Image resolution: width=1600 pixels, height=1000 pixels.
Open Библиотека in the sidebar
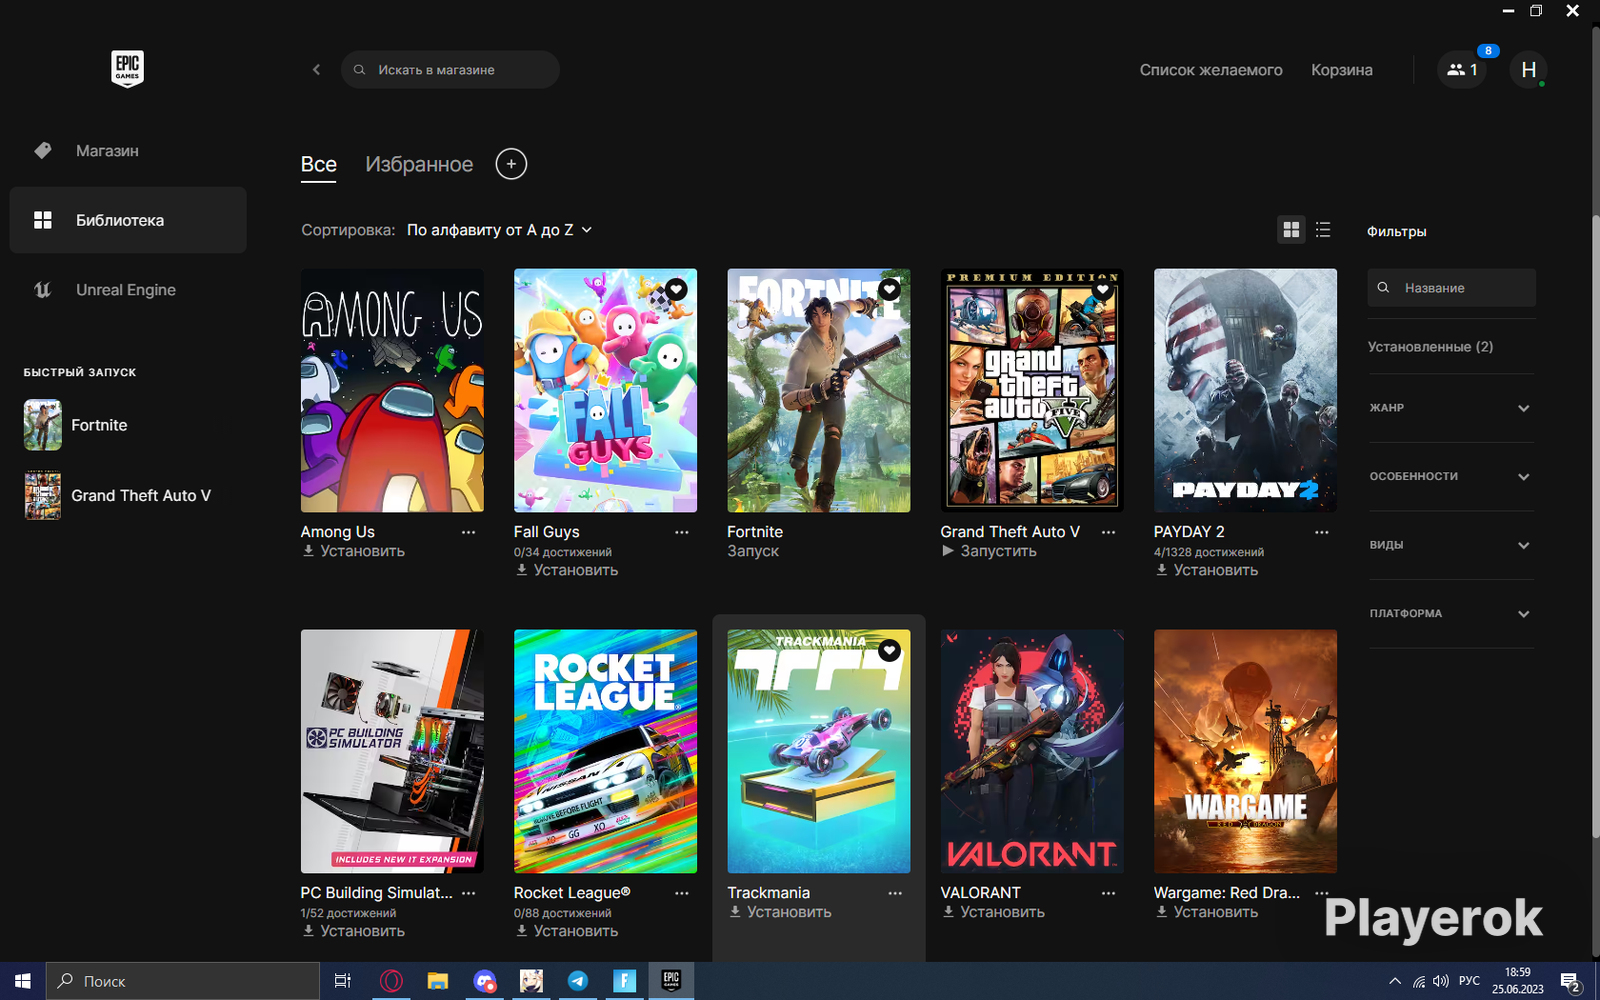[128, 220]
